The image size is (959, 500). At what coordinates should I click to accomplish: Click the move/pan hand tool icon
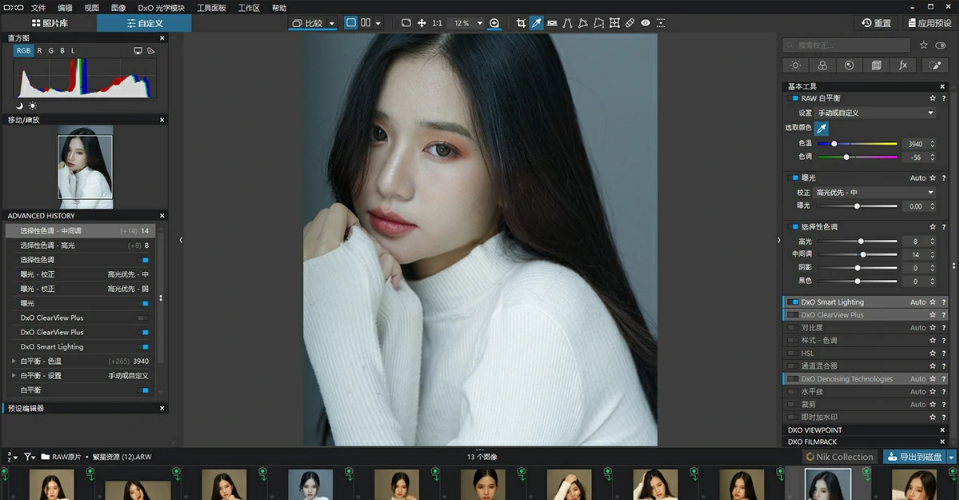coord(421,23)
